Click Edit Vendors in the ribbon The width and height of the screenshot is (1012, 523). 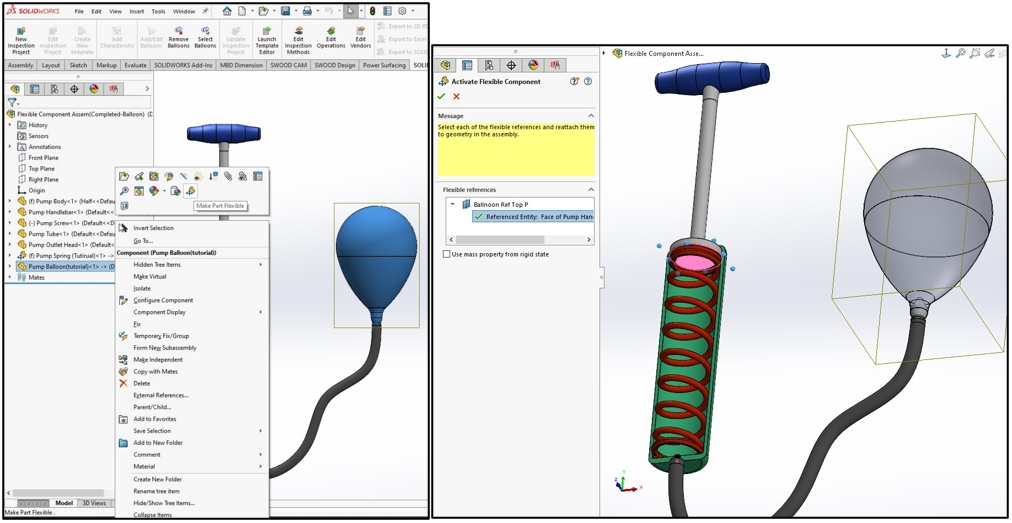point(361,38)
